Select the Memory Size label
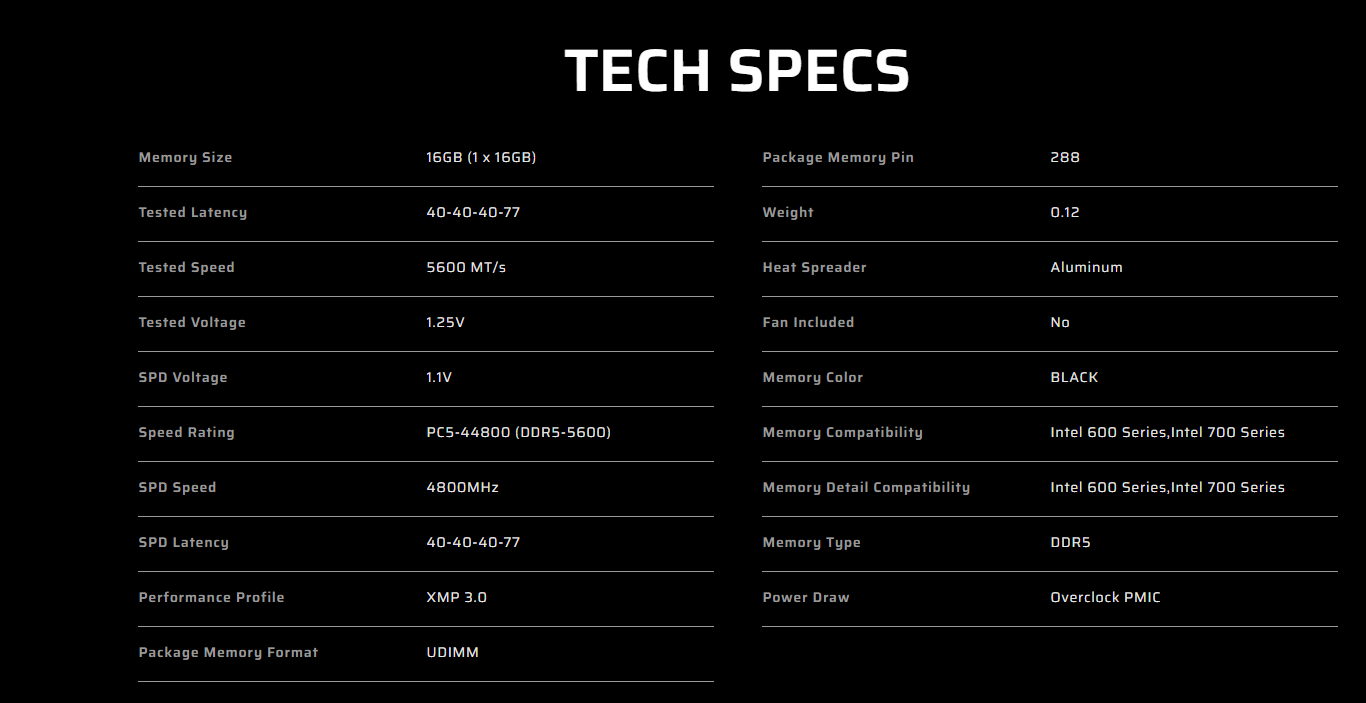Viewport: 1366px width, 703px height. click(185, 157)
